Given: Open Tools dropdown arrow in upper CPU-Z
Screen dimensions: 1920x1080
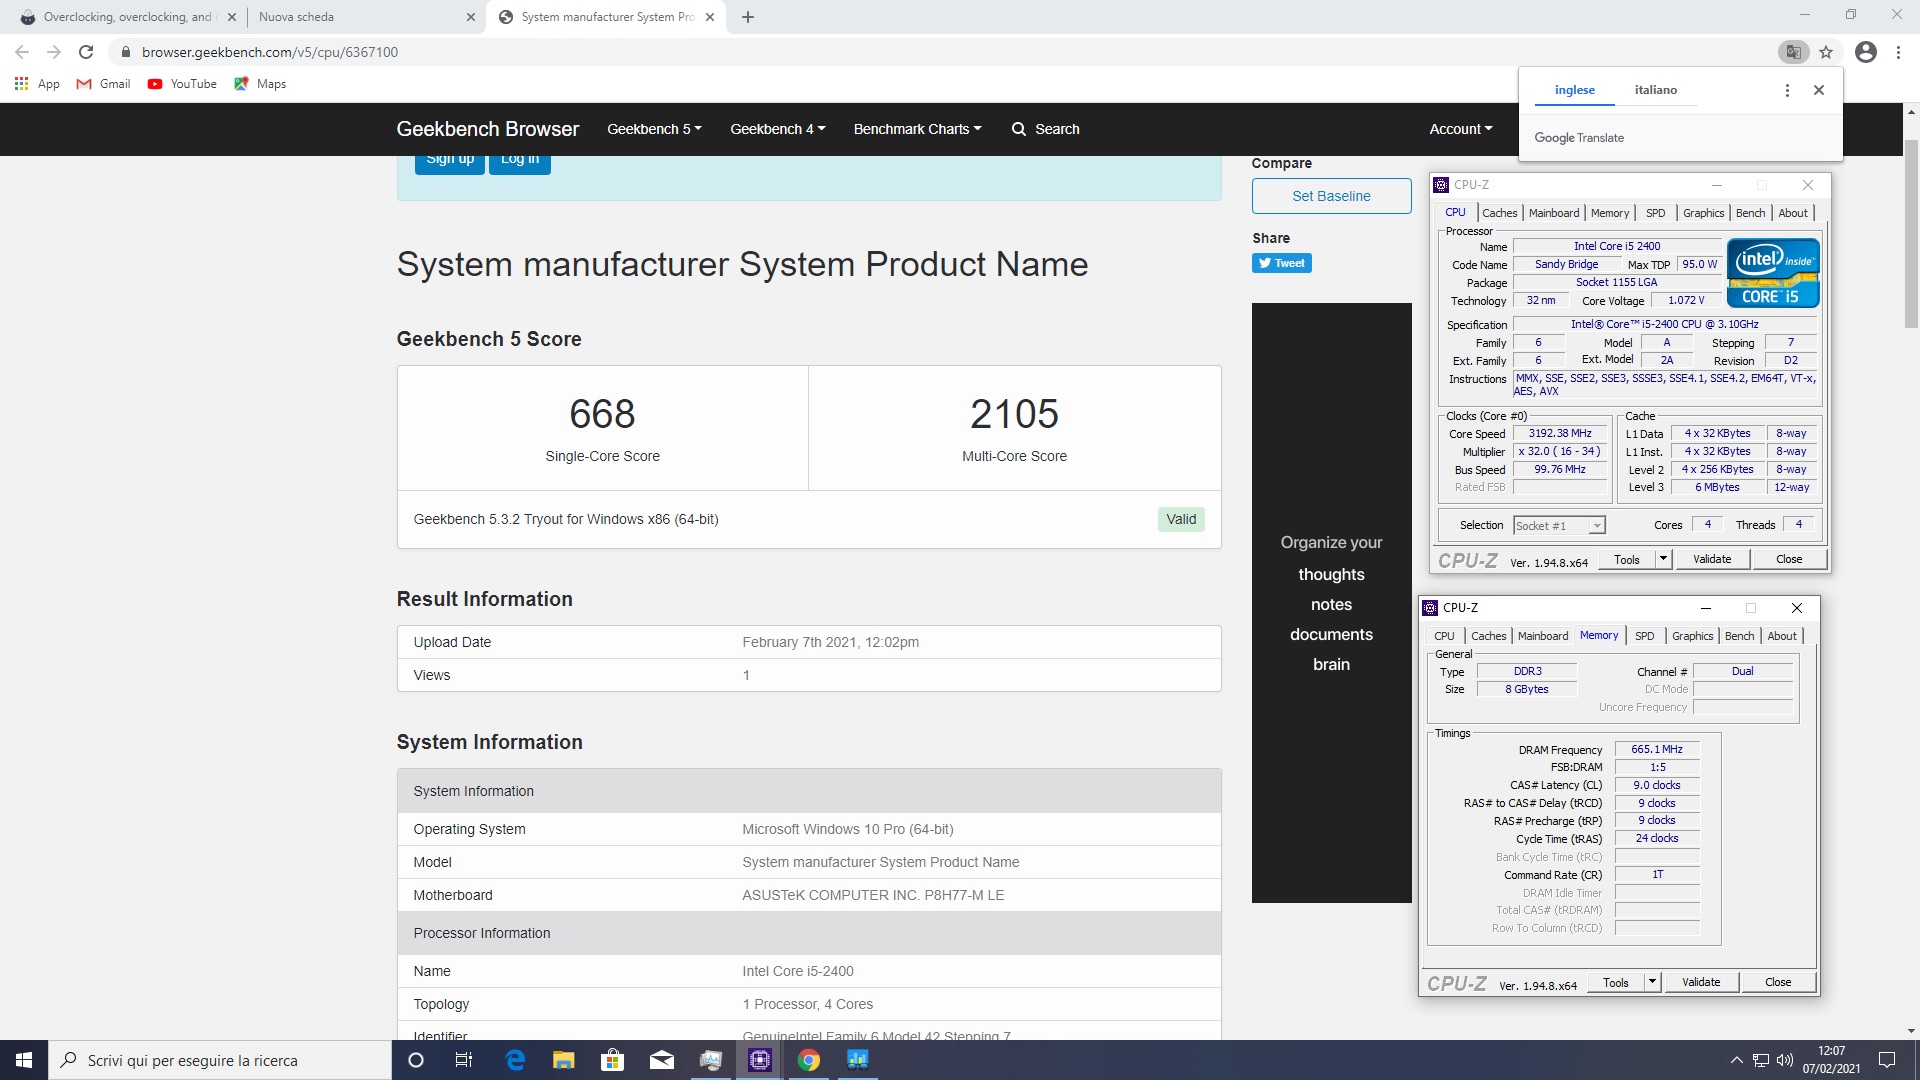Looking at the screenshot, I should [1664, 559].
